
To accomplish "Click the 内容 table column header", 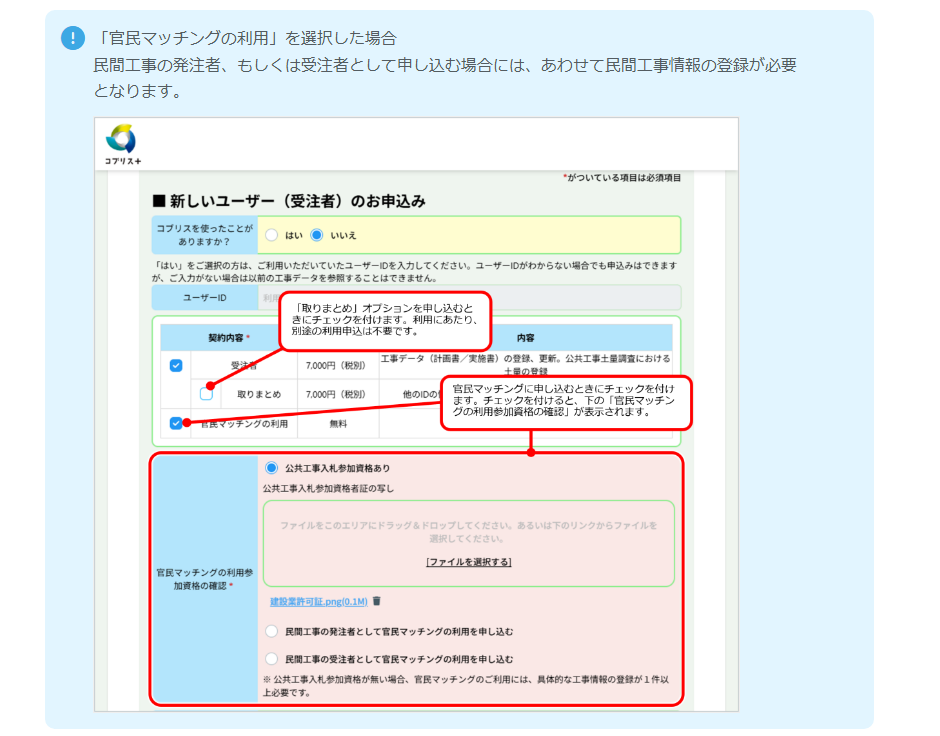I will point(525,338).
